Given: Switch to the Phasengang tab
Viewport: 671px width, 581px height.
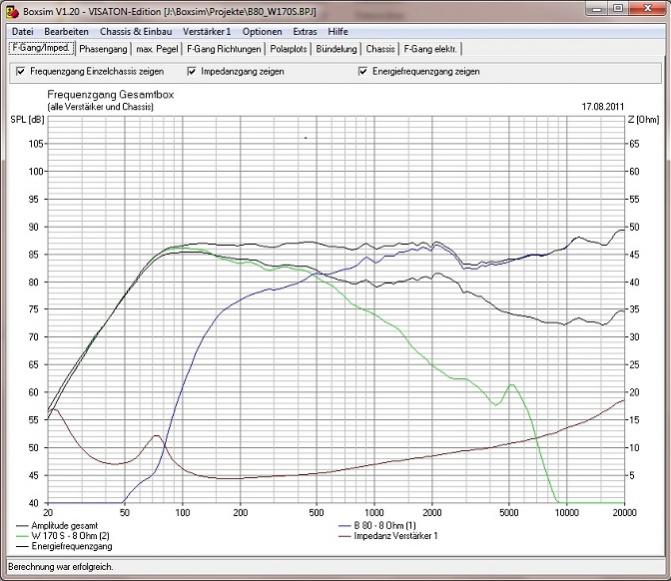Looking at the screenshot, I should (104, 49).
